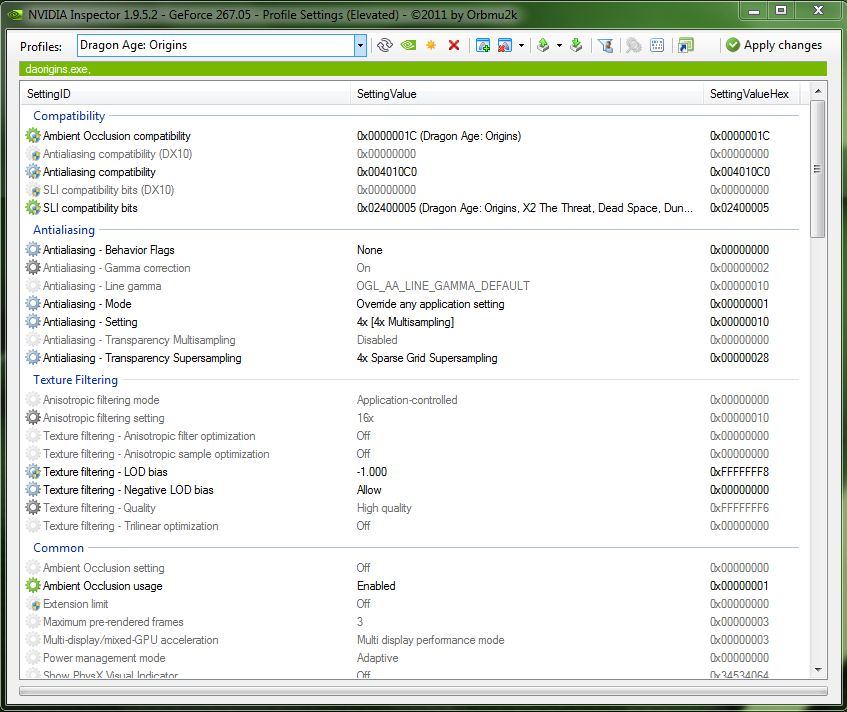Click the green NVIDIA restore defaults icon
Image resolution: width=847 pixels, height=712 pixels.
pos(408,45)
